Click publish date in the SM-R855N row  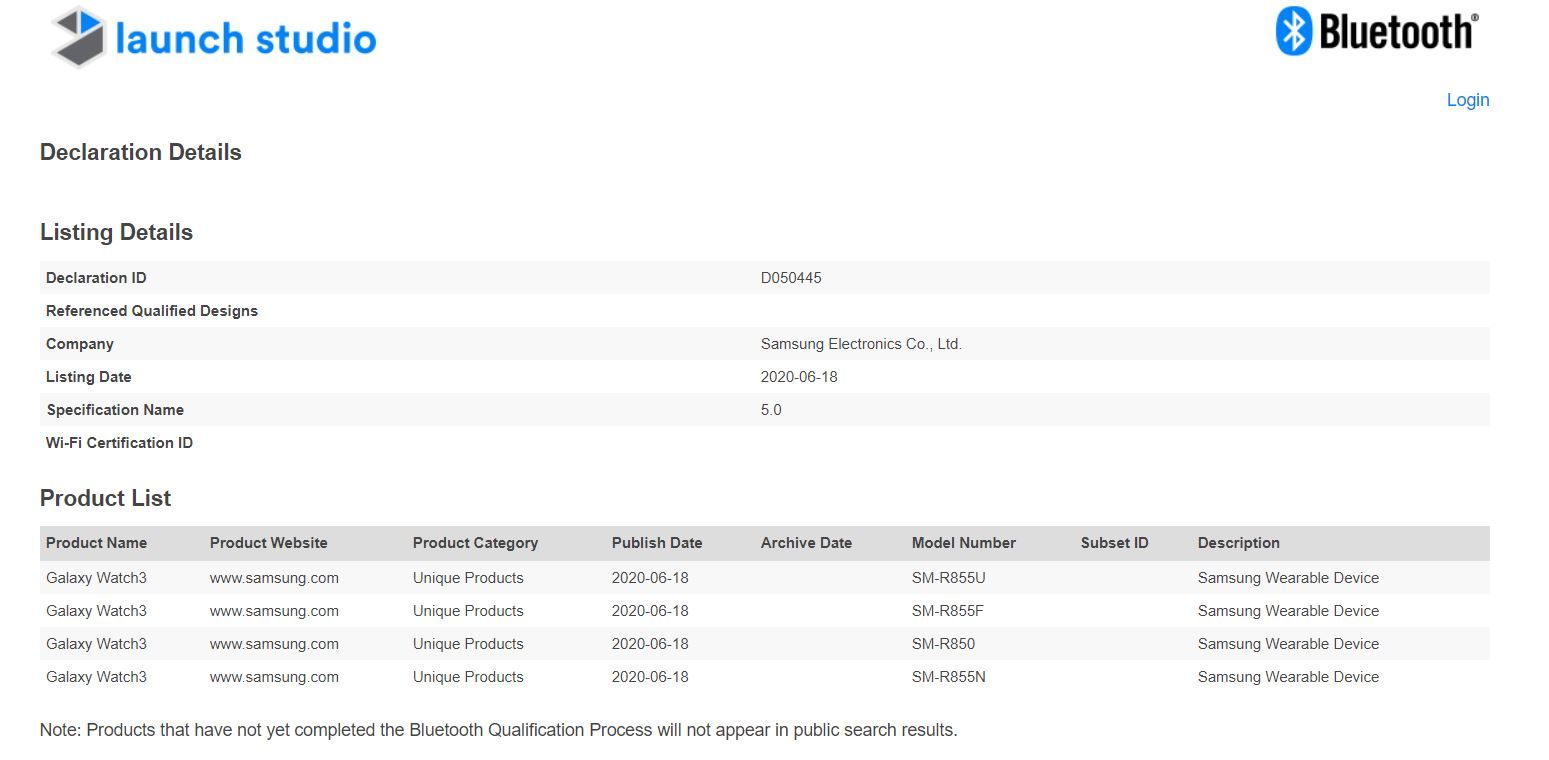tap(650, 677)
